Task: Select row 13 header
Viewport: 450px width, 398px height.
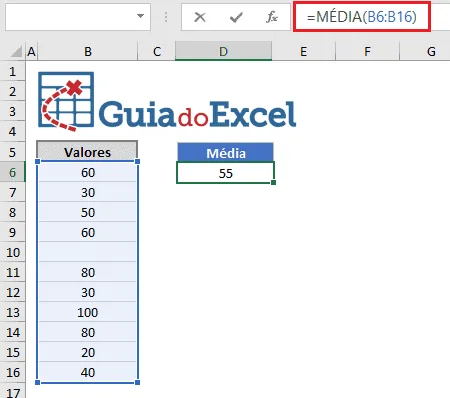Action: [x=13, y=312]
